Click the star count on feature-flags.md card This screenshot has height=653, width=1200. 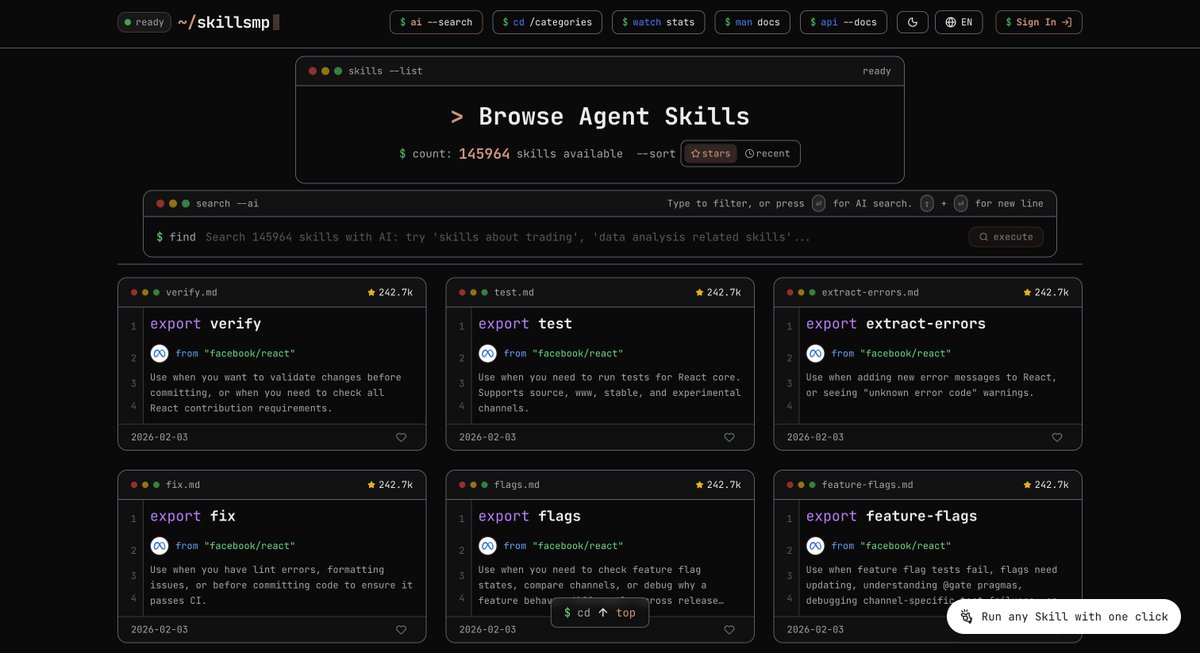(x=1046, y=485)
